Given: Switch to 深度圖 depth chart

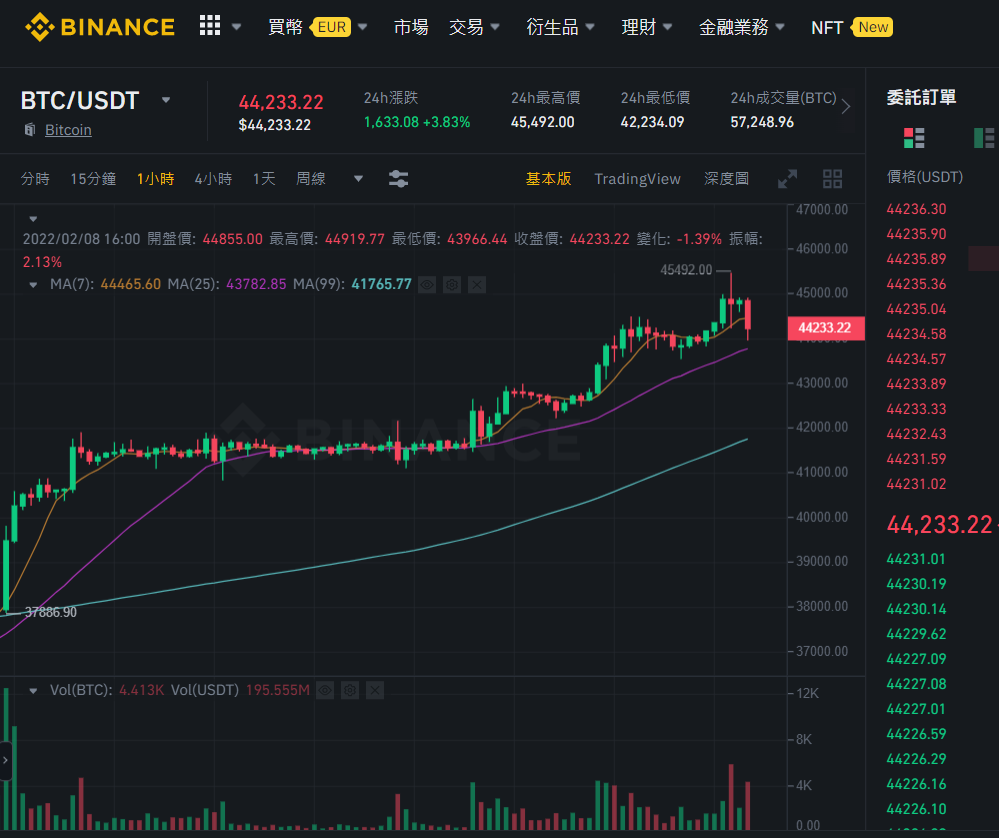Looking at the screenshot, I should click(726, 179).
